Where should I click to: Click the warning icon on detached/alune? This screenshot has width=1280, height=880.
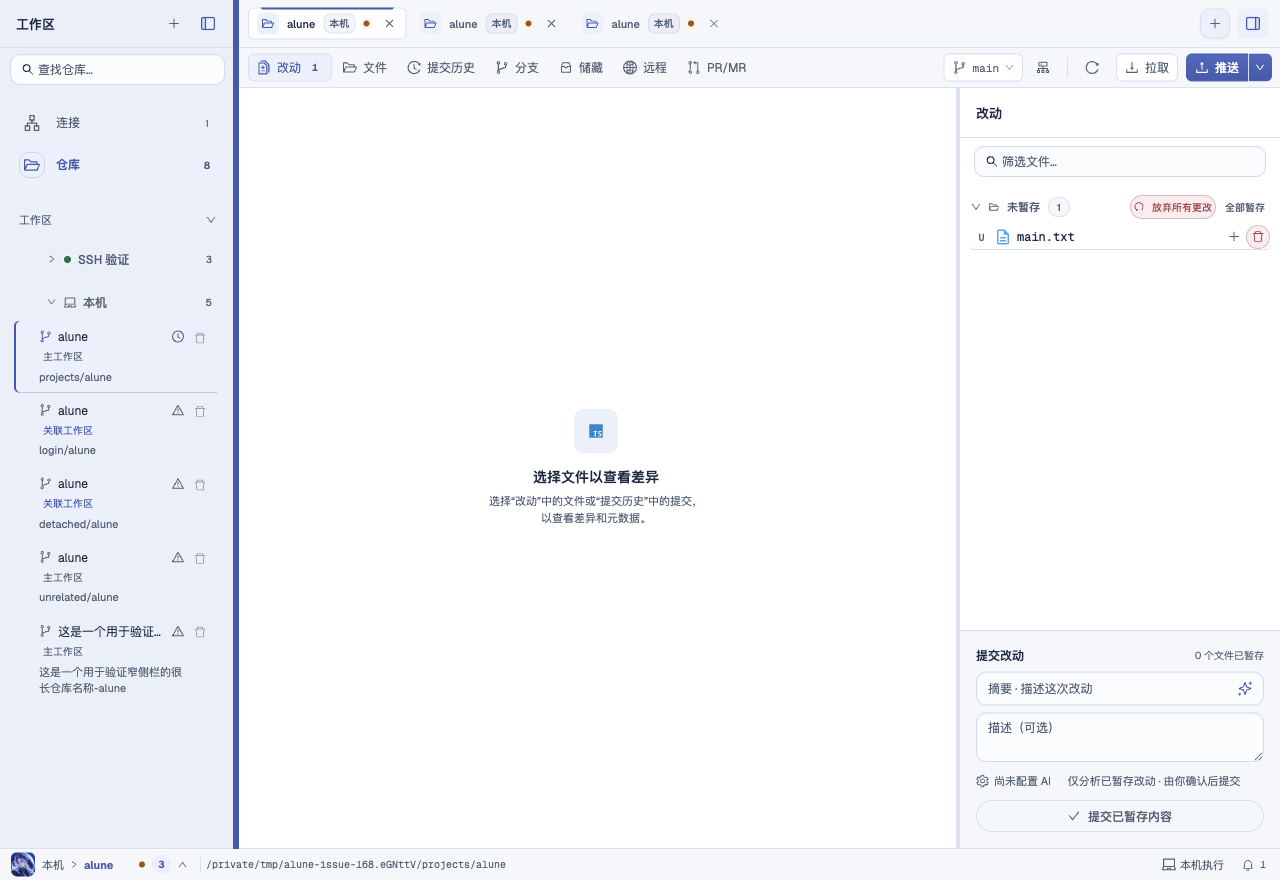[x=178, y=484]
